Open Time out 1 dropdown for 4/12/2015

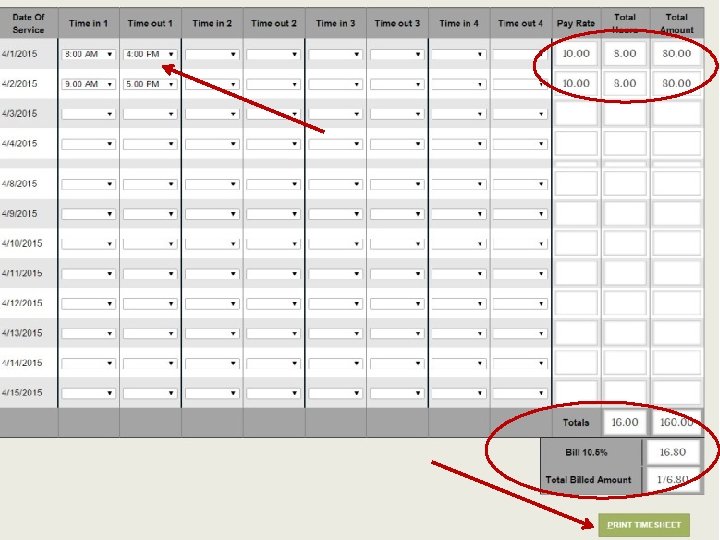(x=150, y=304)
